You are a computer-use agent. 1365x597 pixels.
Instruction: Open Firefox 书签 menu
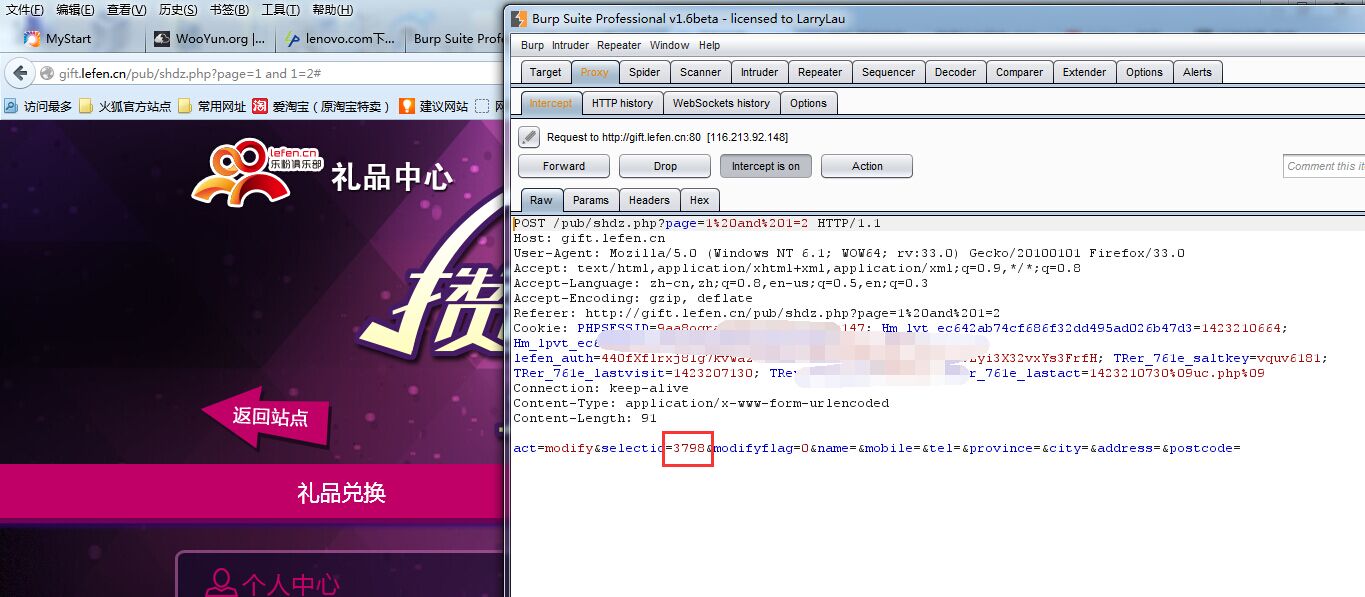[230, 10]
